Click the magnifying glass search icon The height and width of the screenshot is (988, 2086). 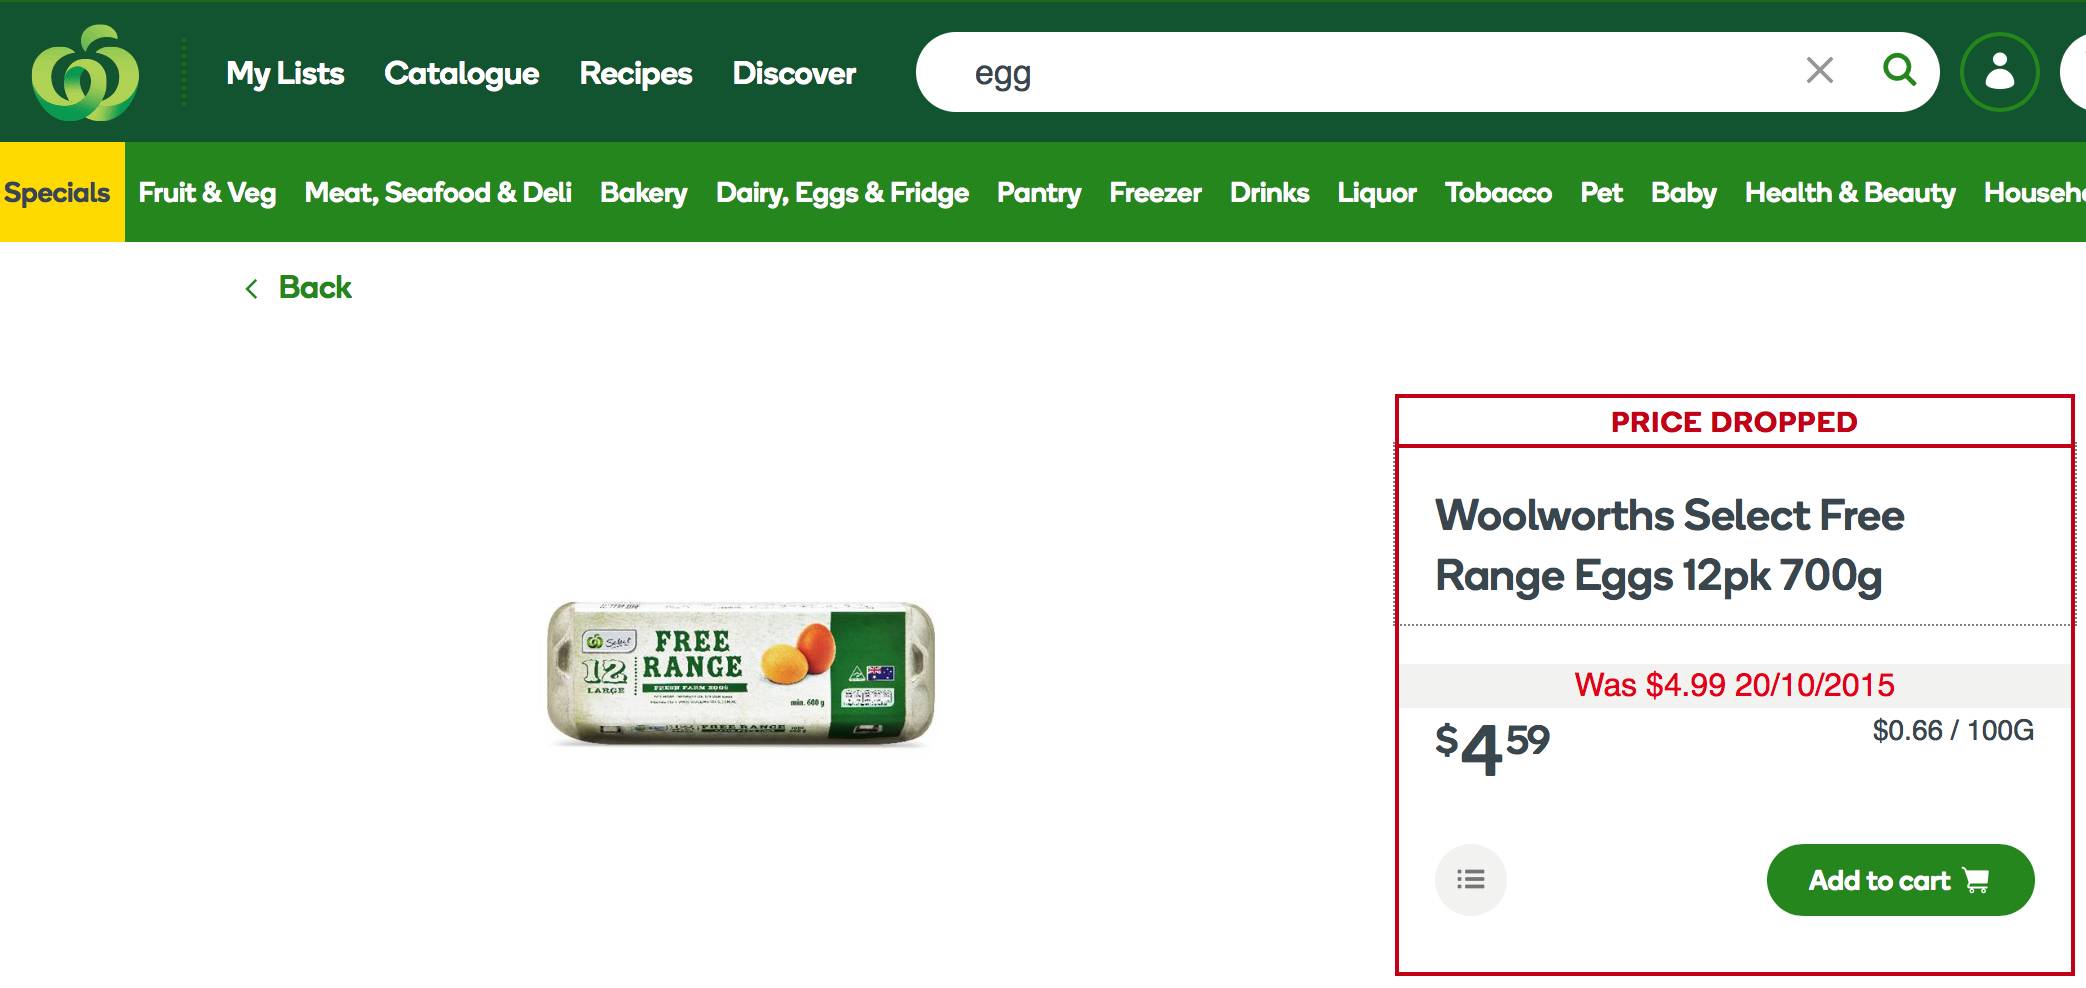(x=1899, y=71)
